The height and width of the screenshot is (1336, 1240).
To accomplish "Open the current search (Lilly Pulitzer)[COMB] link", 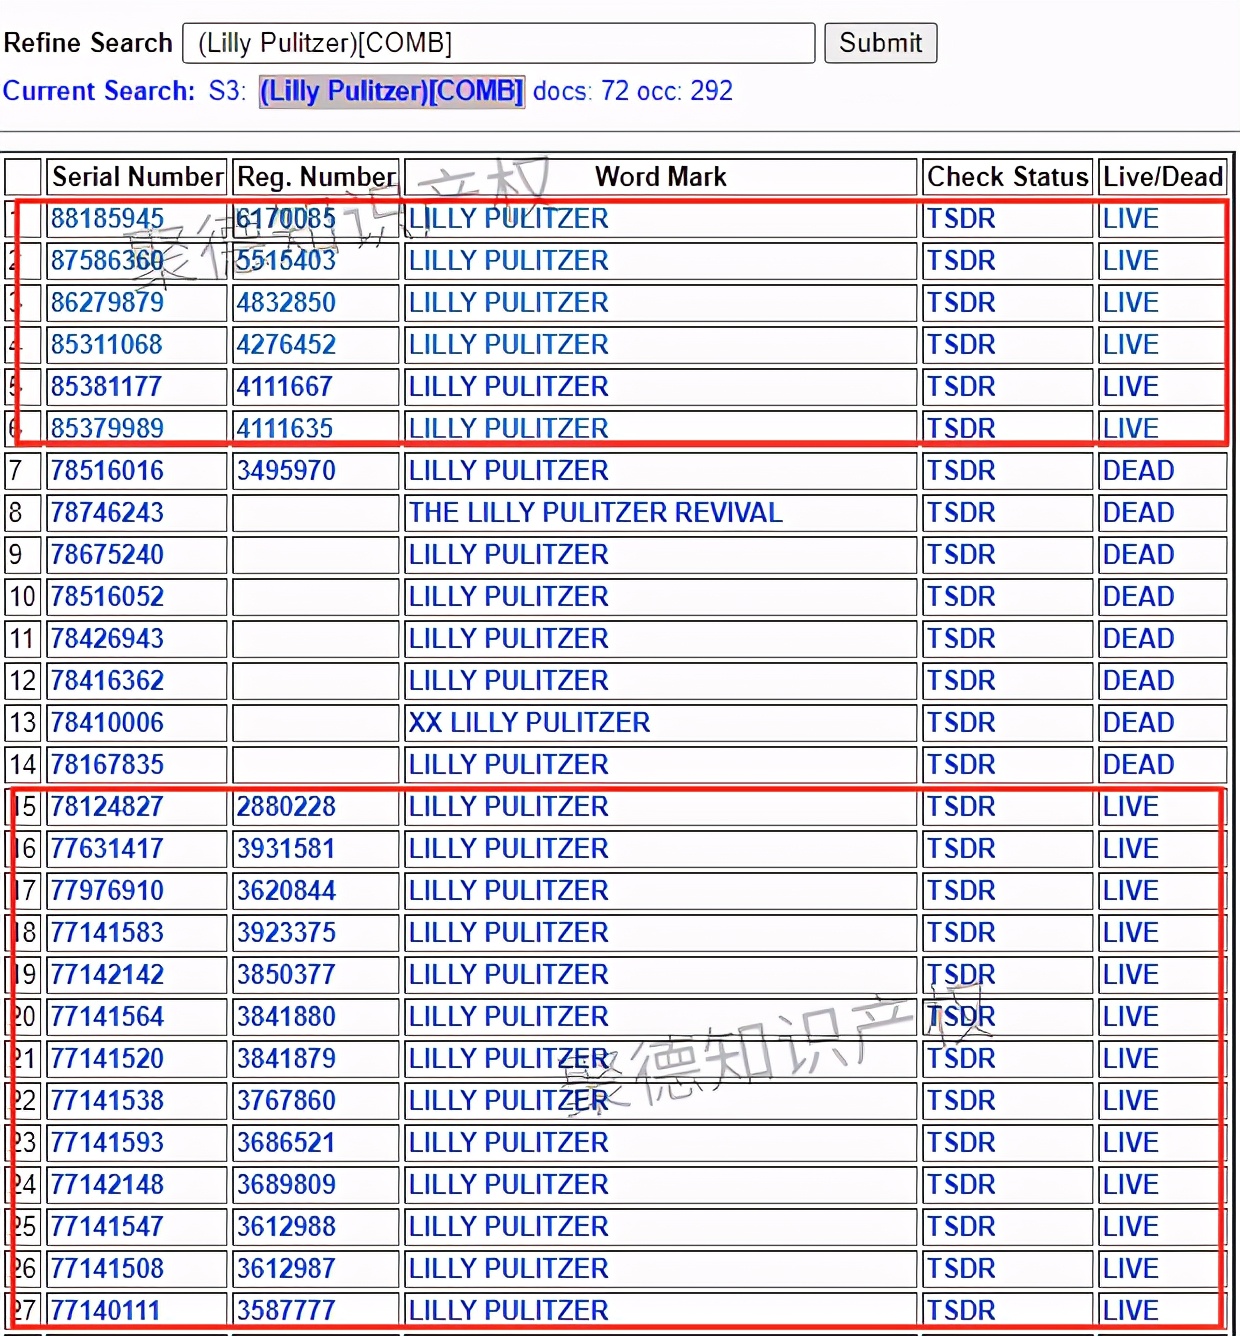I will point(391,91).
